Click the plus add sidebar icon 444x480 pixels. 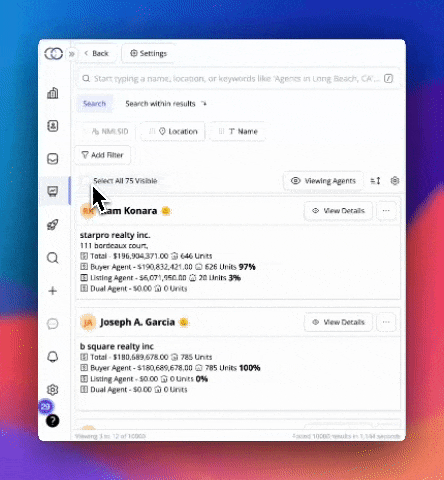click(x=53, y=291)
